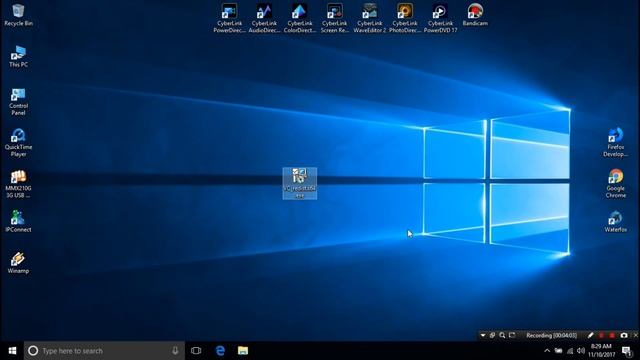Select the QuickTime Player shortcut

click(18, 142)
